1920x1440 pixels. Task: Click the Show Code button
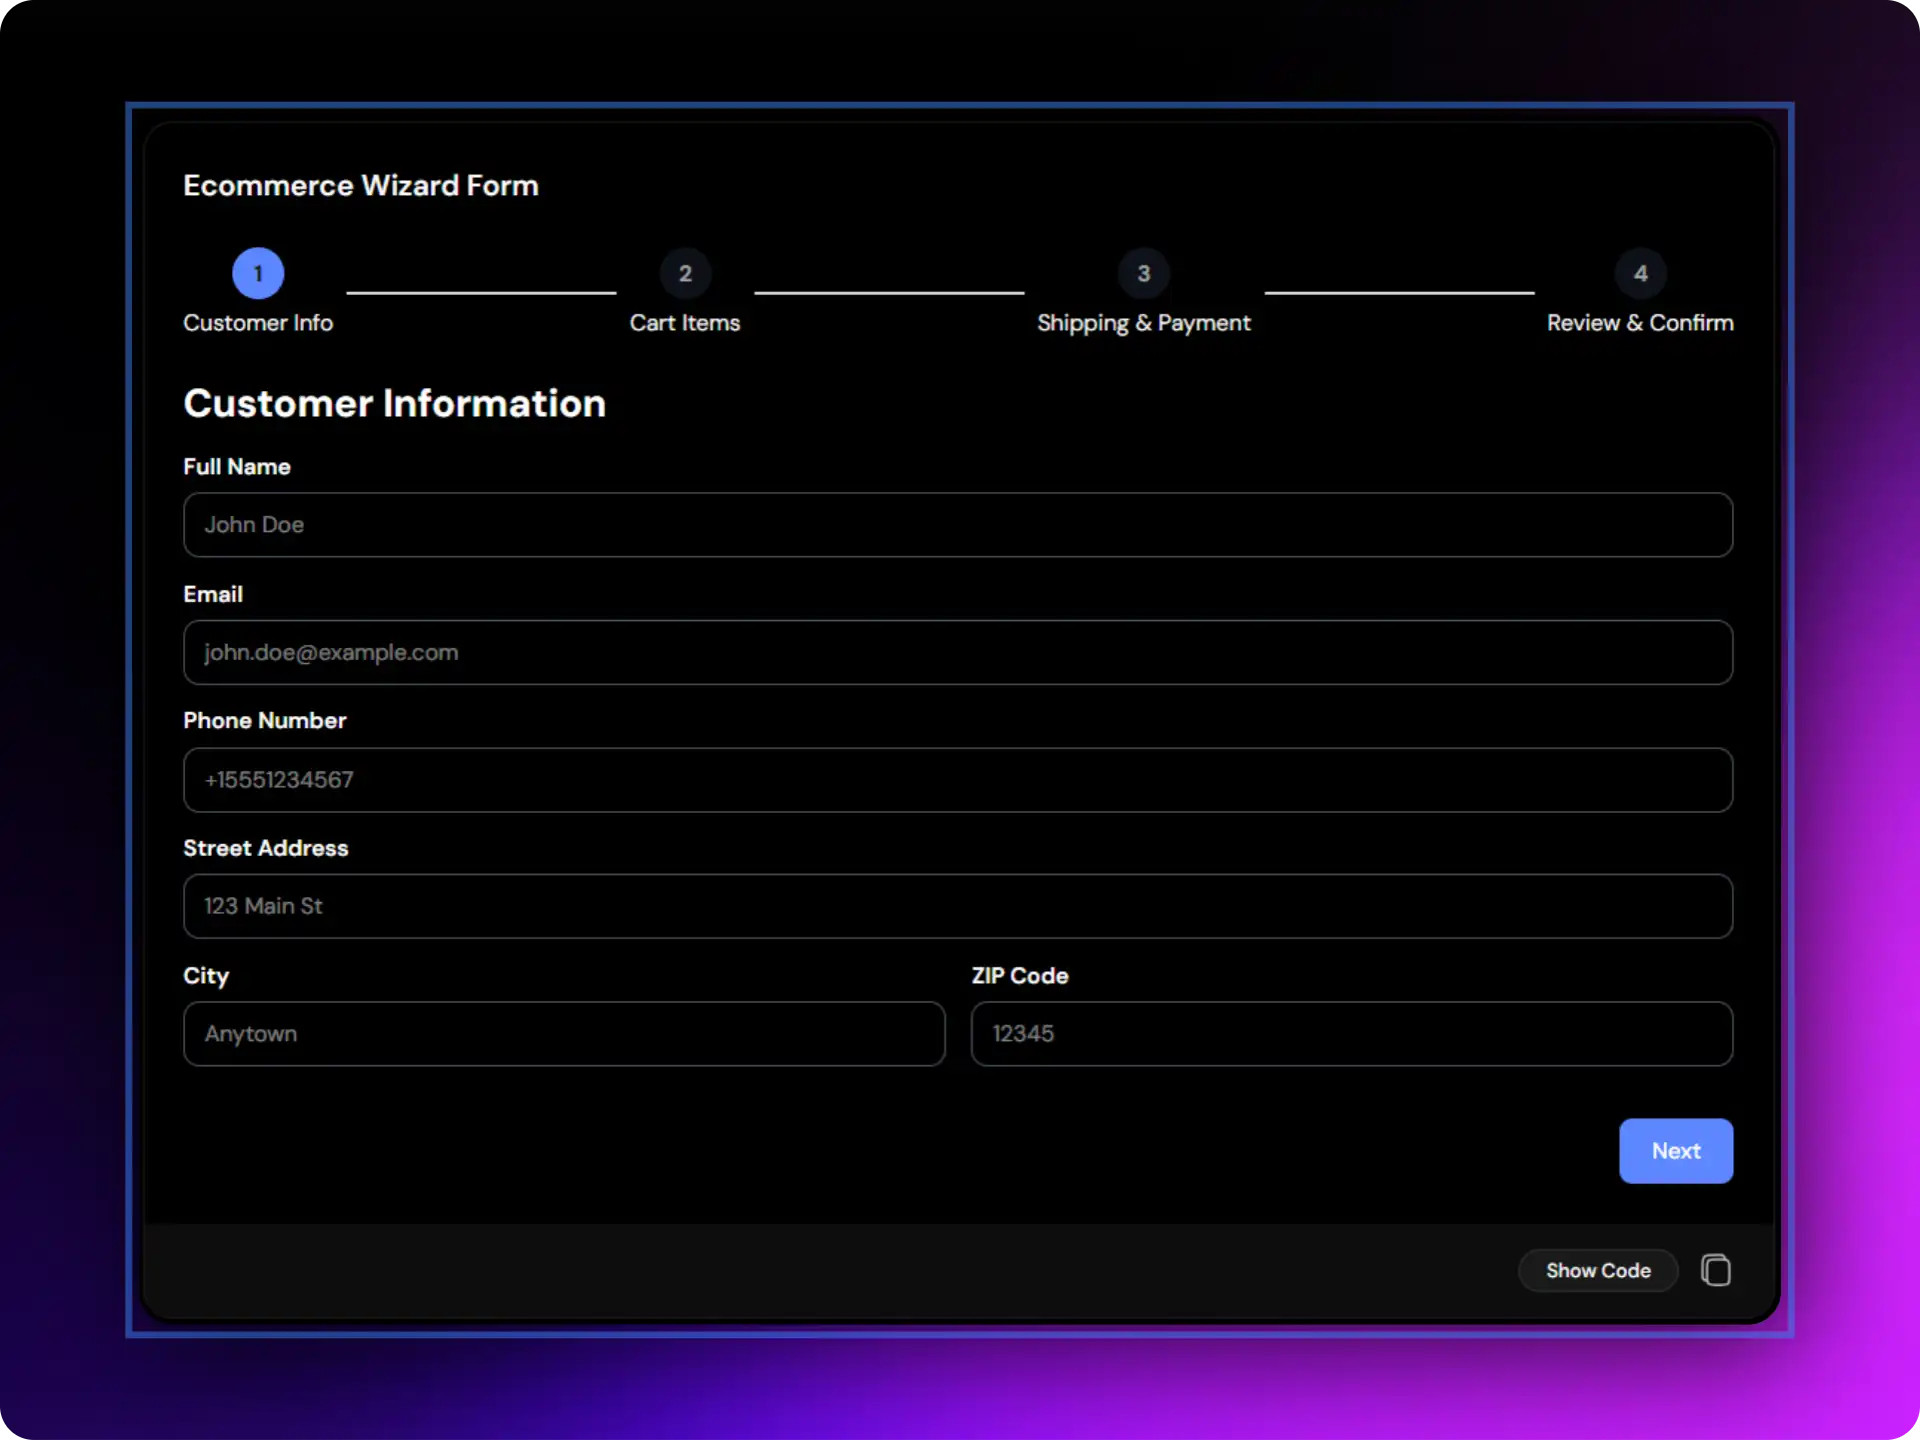[1598, 1270]
